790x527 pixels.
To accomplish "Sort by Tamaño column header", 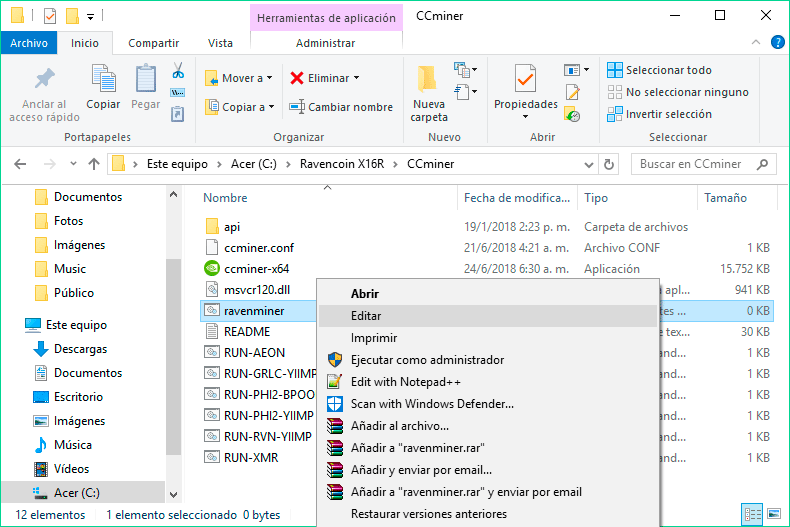I will click(725, 198).
